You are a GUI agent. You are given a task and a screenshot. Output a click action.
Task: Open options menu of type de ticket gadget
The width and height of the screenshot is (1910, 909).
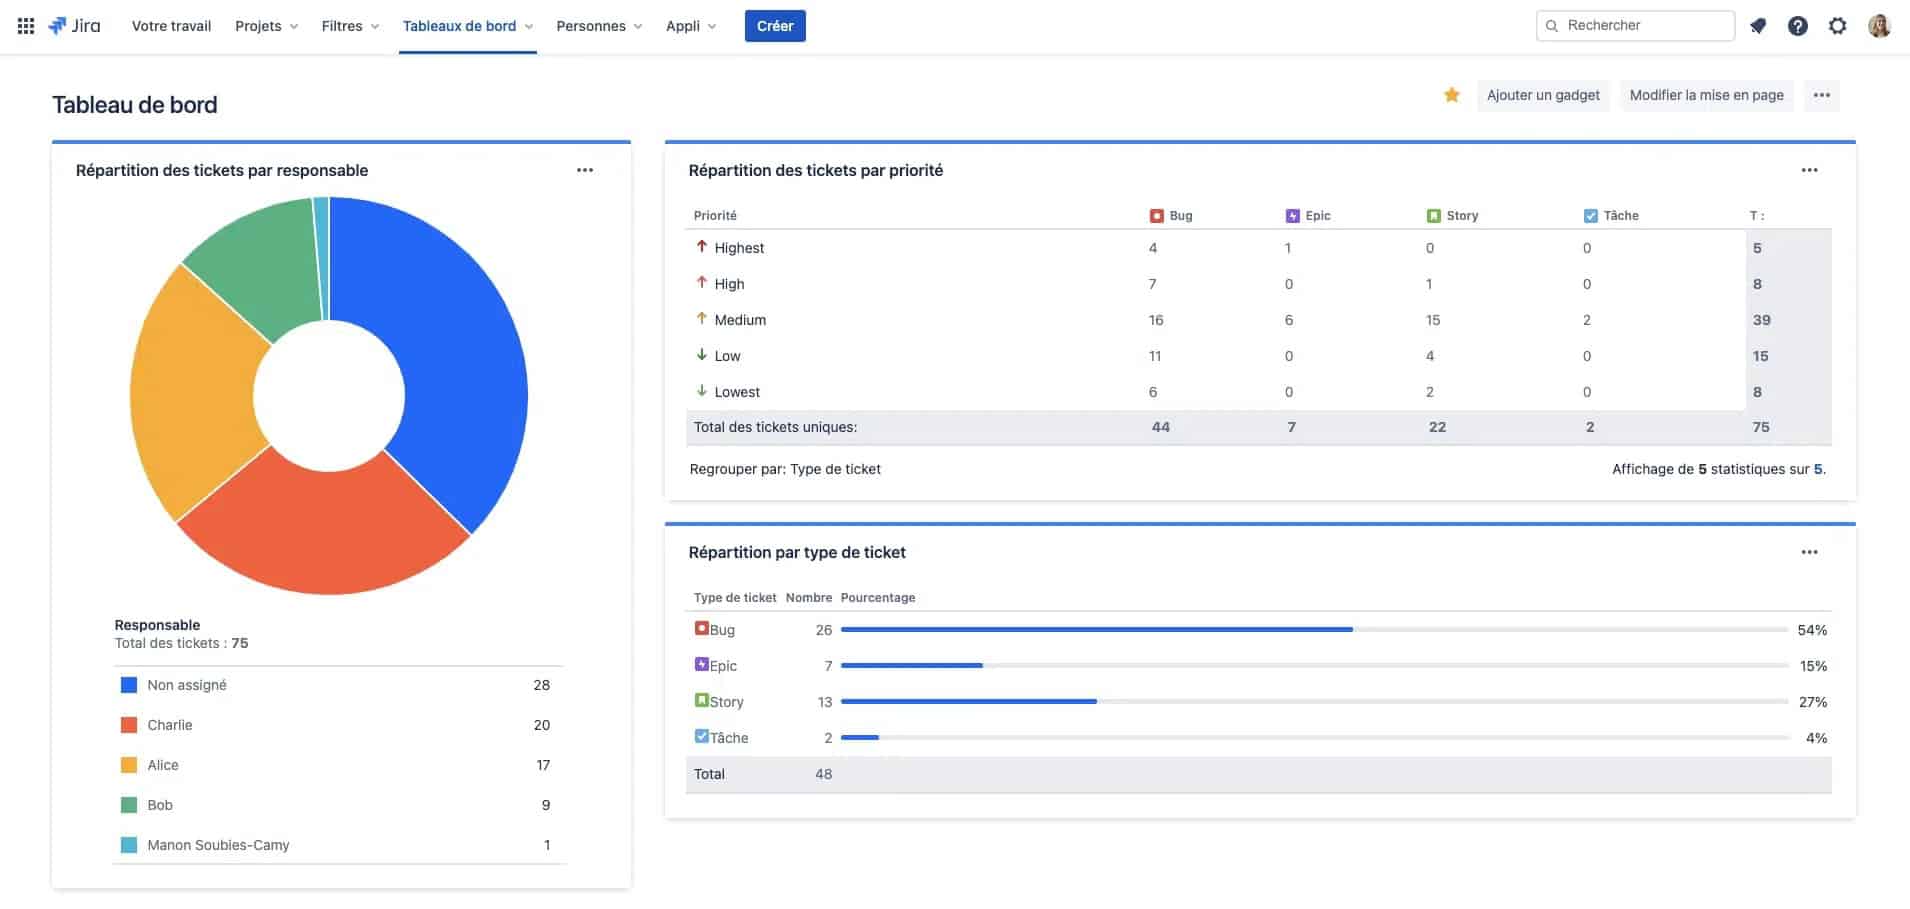(1809, 552)
